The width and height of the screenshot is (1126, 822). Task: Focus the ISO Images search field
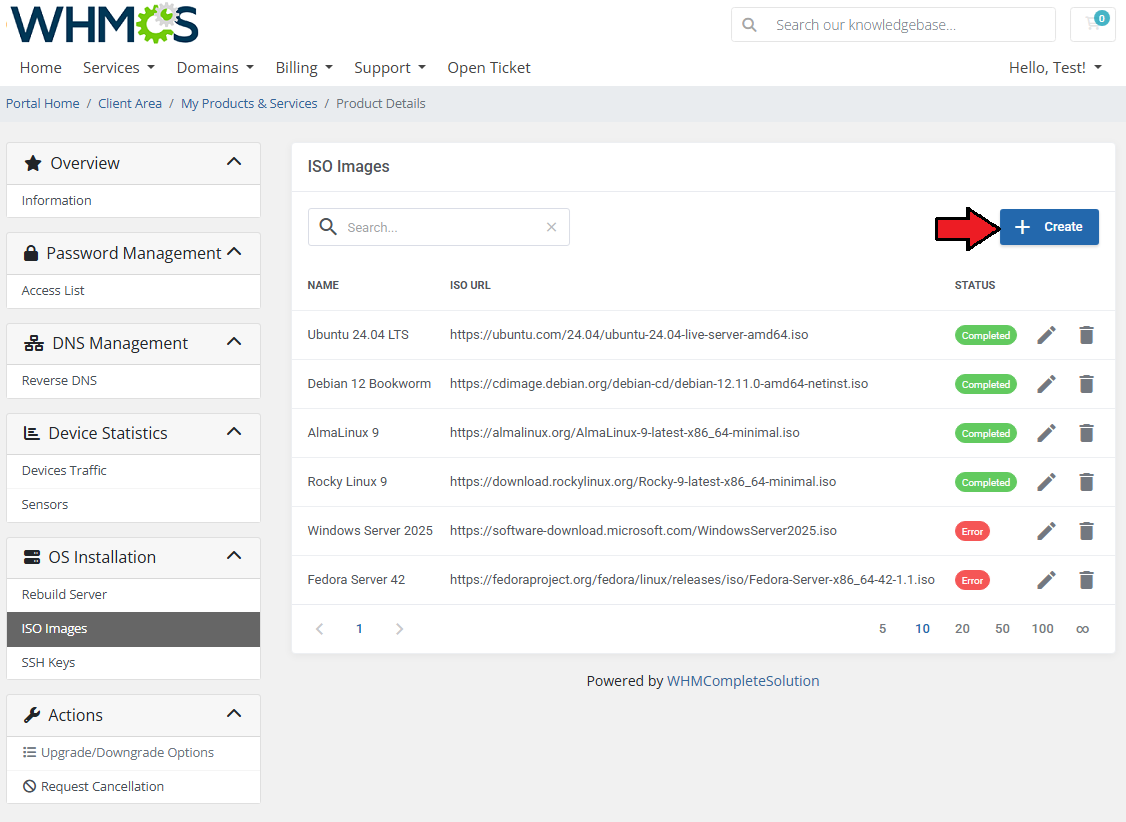coord(439,227)
